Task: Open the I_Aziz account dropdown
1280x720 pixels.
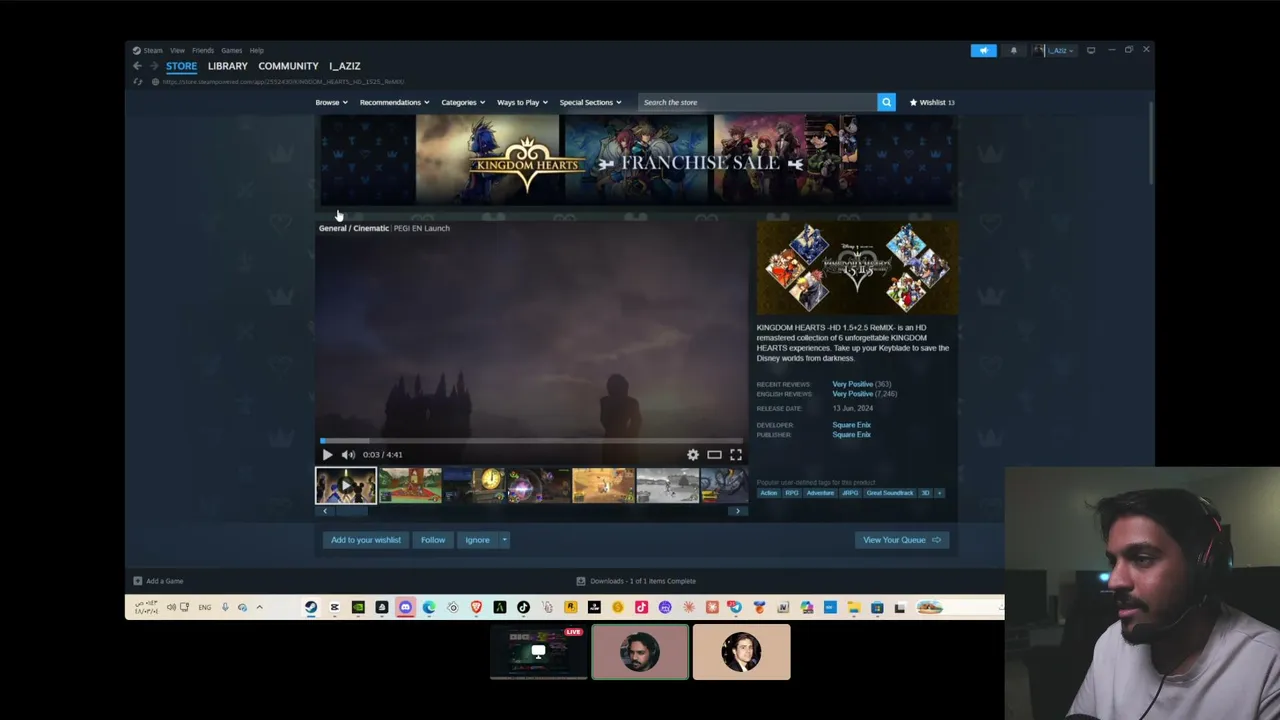Action: coord(1054,50)
